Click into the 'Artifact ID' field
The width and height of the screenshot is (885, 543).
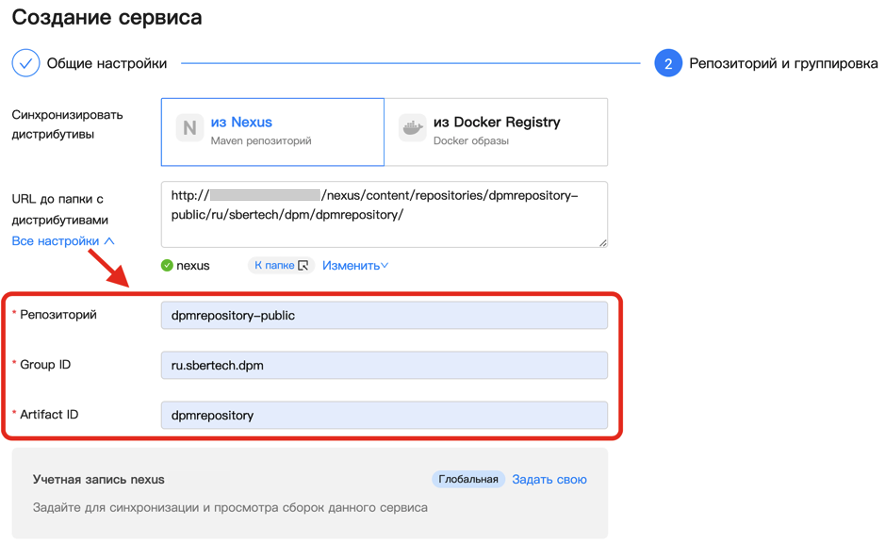(383, 415)
